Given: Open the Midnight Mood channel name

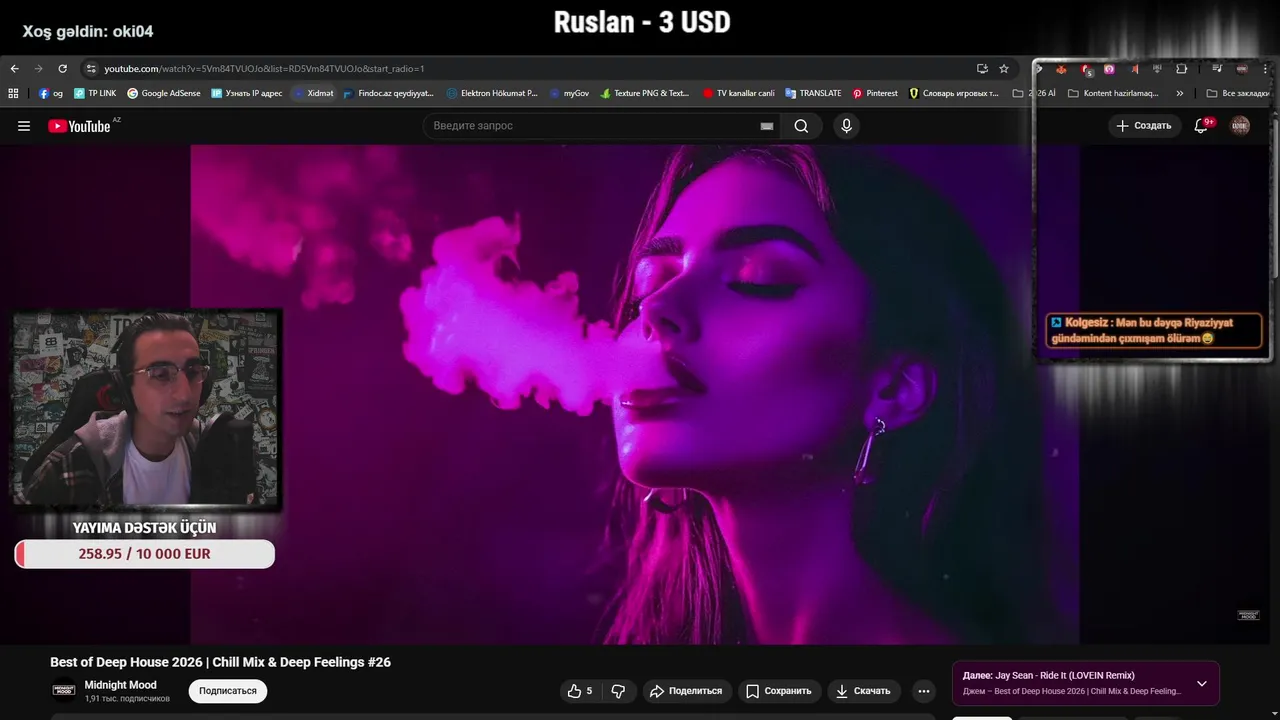Looking at the screenshot, I should pyautogui.click(x=120, y=685).
